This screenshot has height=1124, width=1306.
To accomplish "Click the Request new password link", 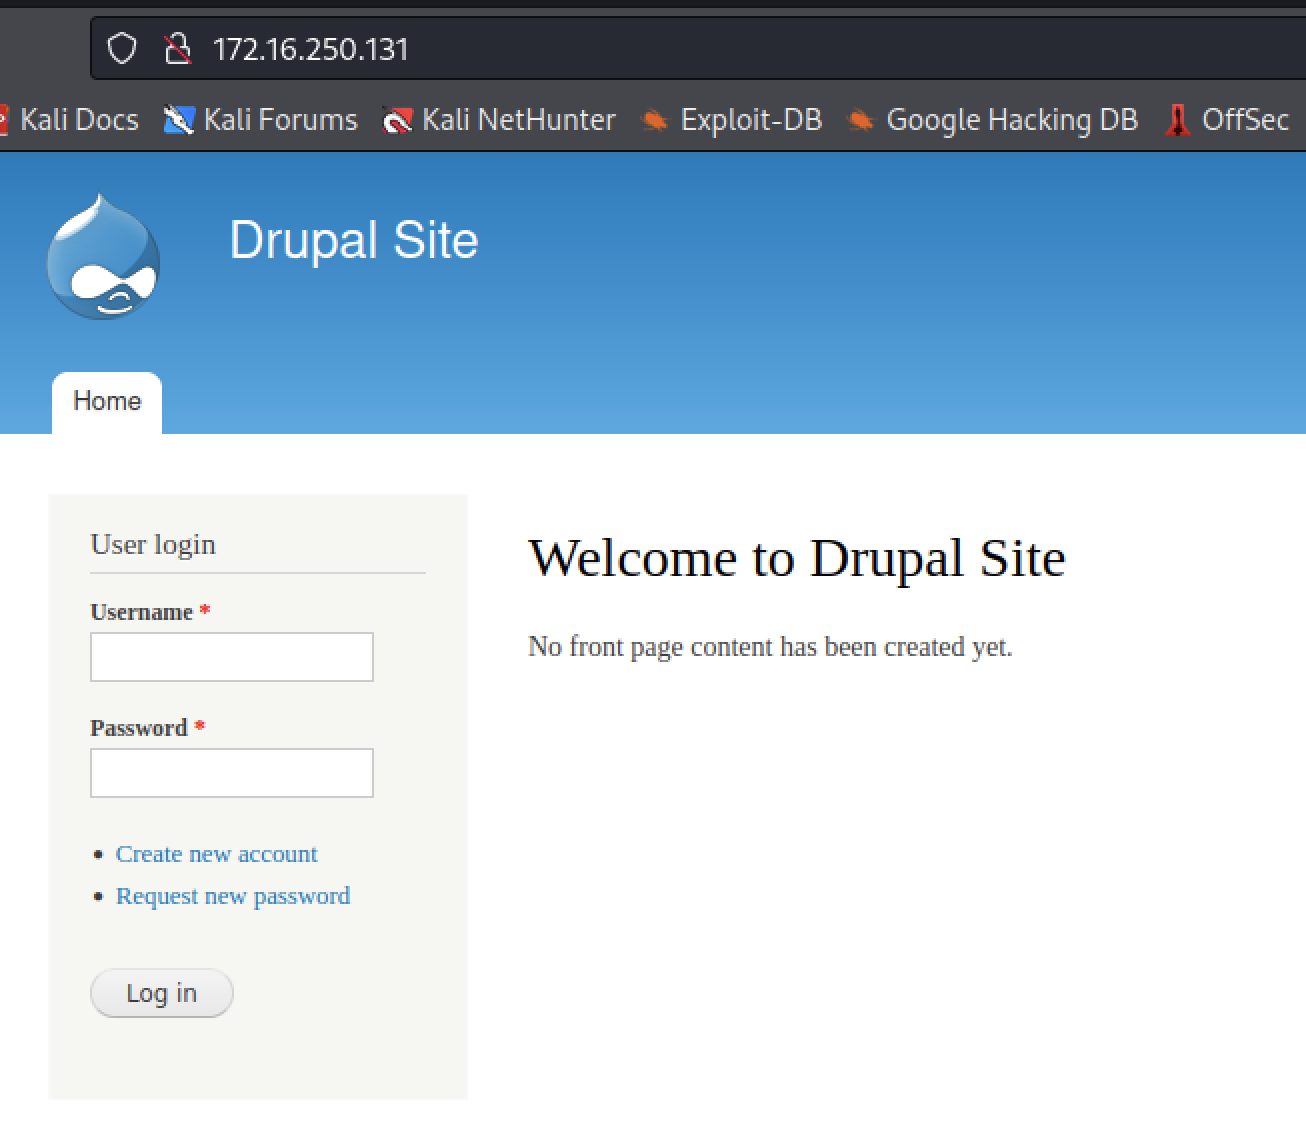I will pos(232,896).
